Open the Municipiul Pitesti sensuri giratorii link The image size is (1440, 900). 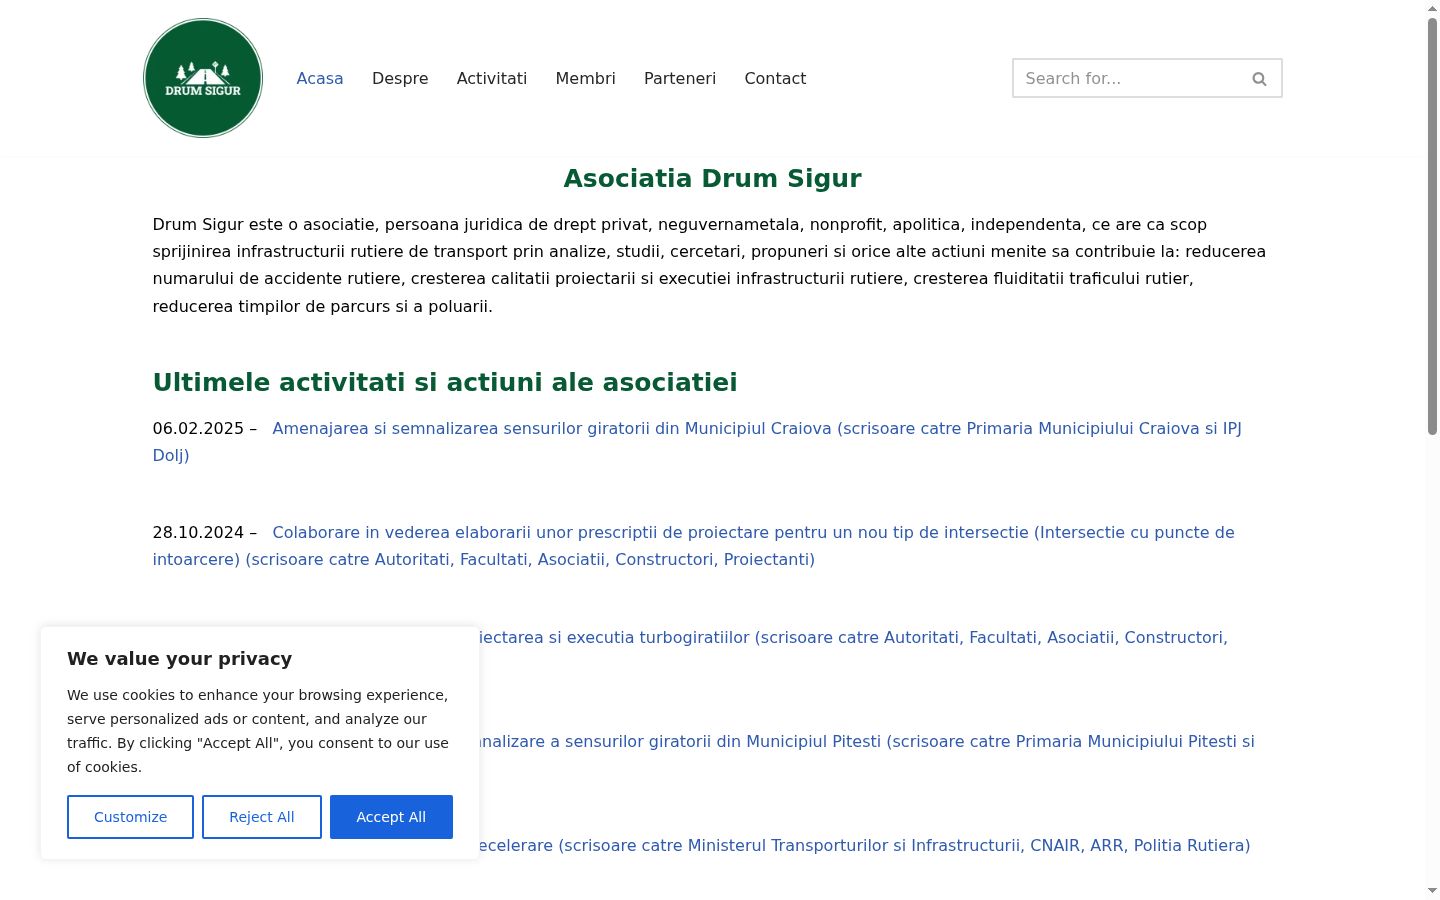(867, 741)
